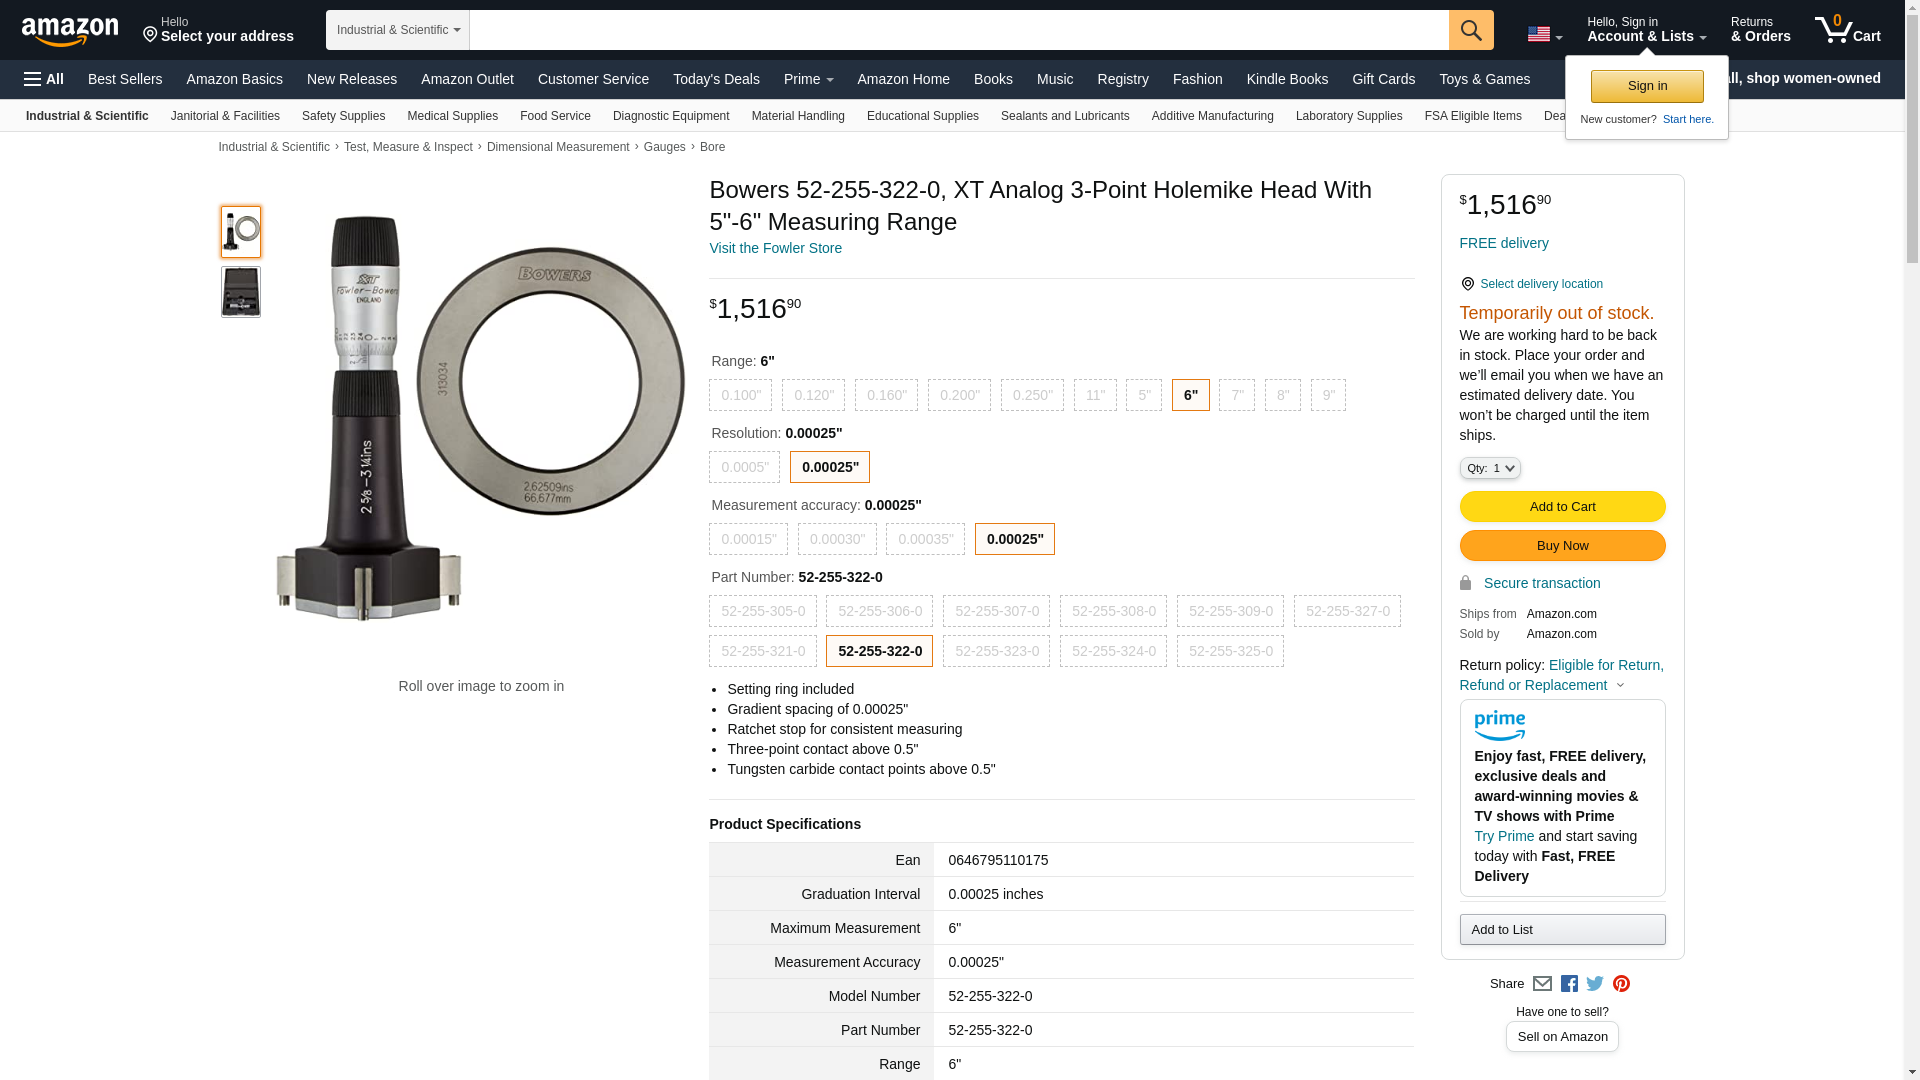Select part number 52-255-323-0
This screenshot has height=1080, width=1920.
pyautogui.click(x=996, y=651)
